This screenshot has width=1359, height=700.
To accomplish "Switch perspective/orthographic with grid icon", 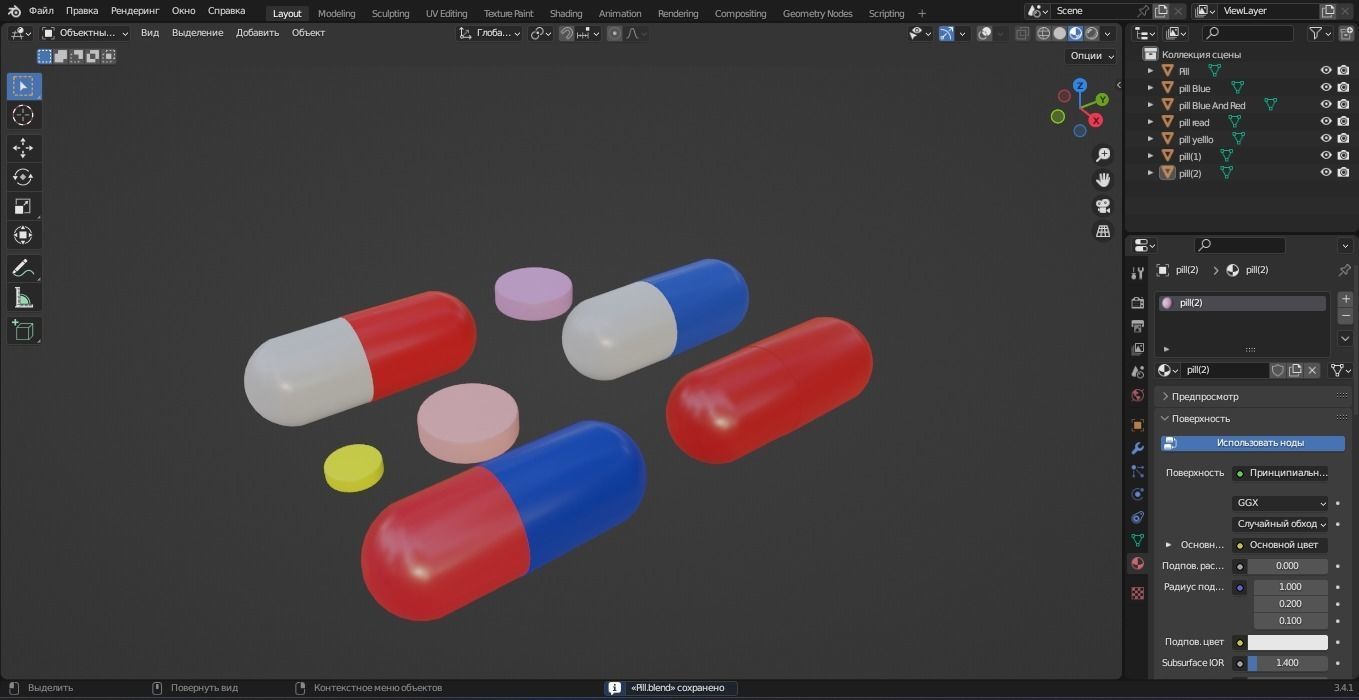I will pos(1103,231).
